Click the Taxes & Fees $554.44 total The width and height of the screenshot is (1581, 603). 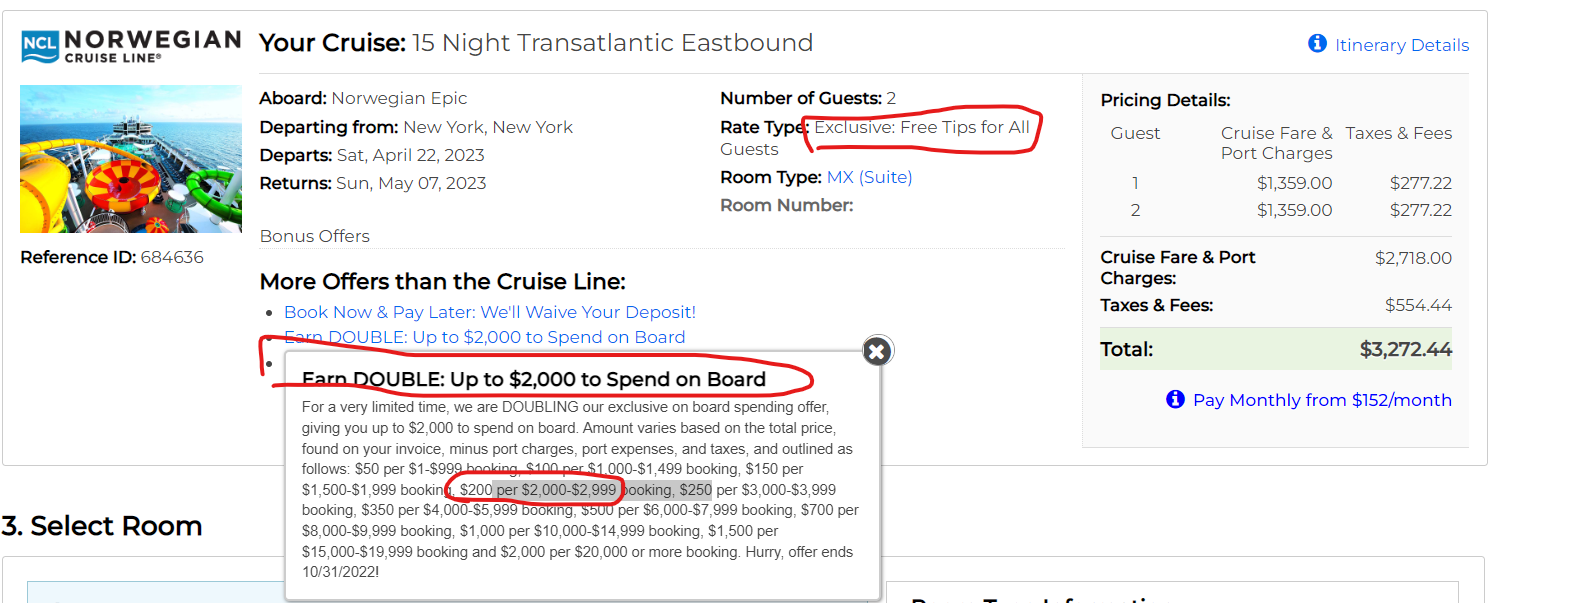1418,305
